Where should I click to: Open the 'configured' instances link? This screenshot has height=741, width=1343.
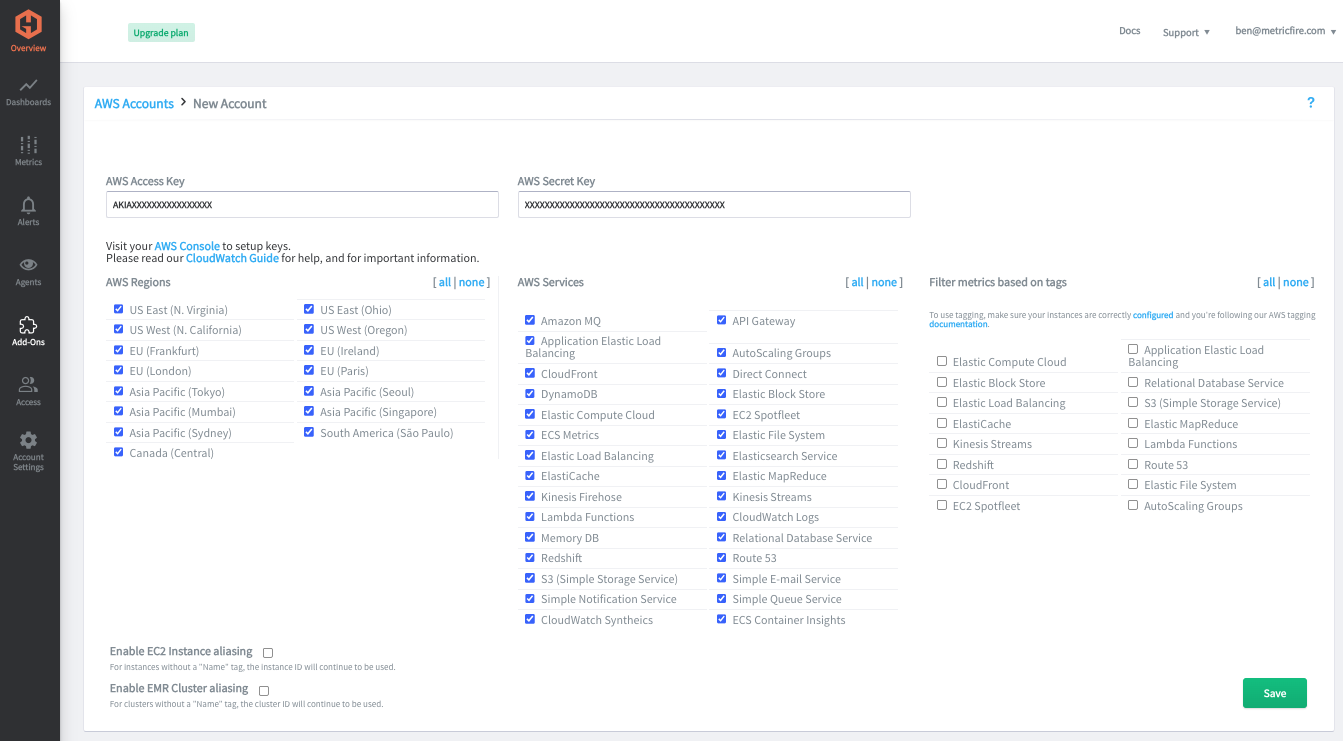click(x=1153, y=315)
